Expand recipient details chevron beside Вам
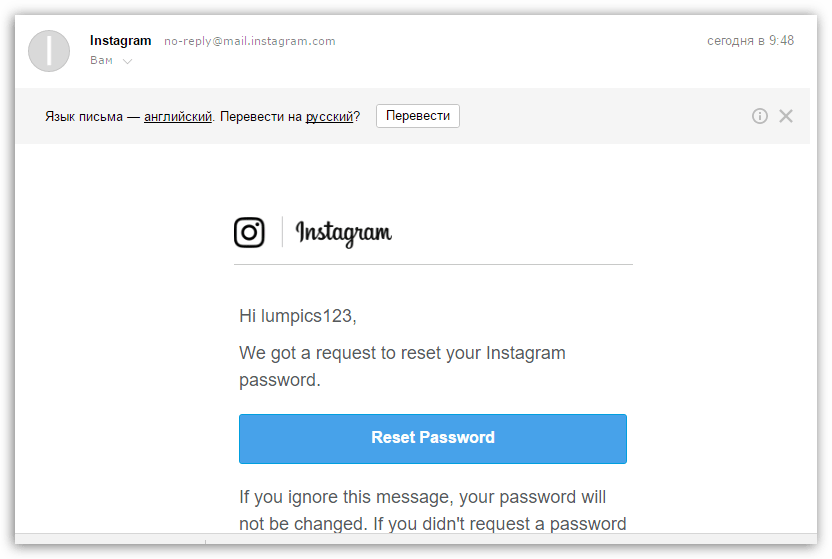The height and width of the screenshot is (559, 832). (127, 61)
